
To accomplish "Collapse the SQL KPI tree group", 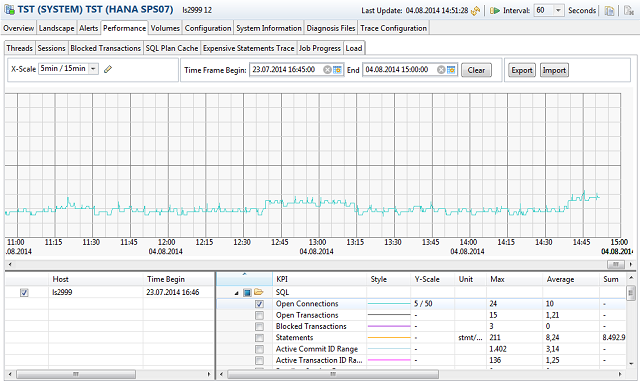I will [236, 293].
